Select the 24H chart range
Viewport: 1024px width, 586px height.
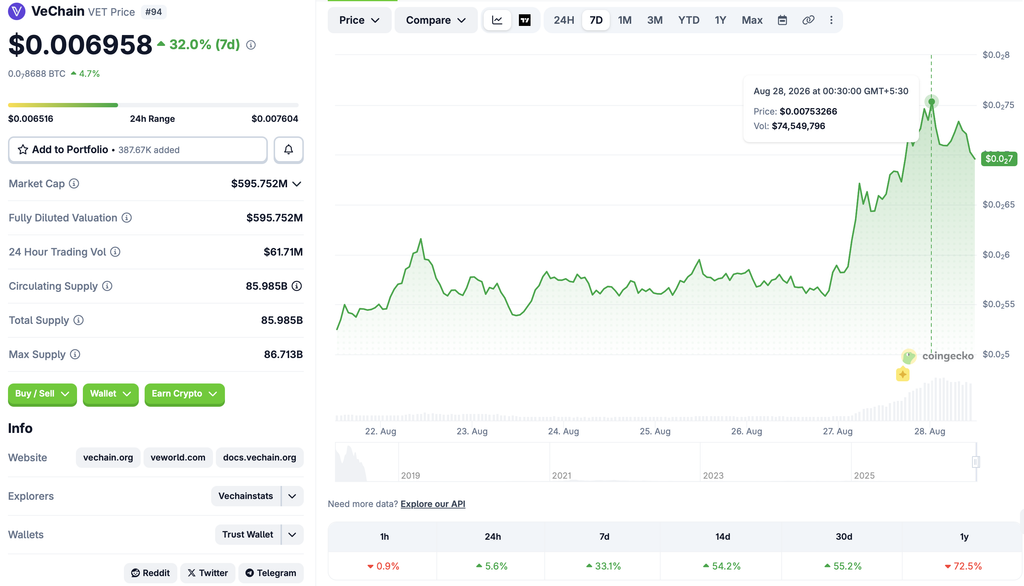[564, 20]
